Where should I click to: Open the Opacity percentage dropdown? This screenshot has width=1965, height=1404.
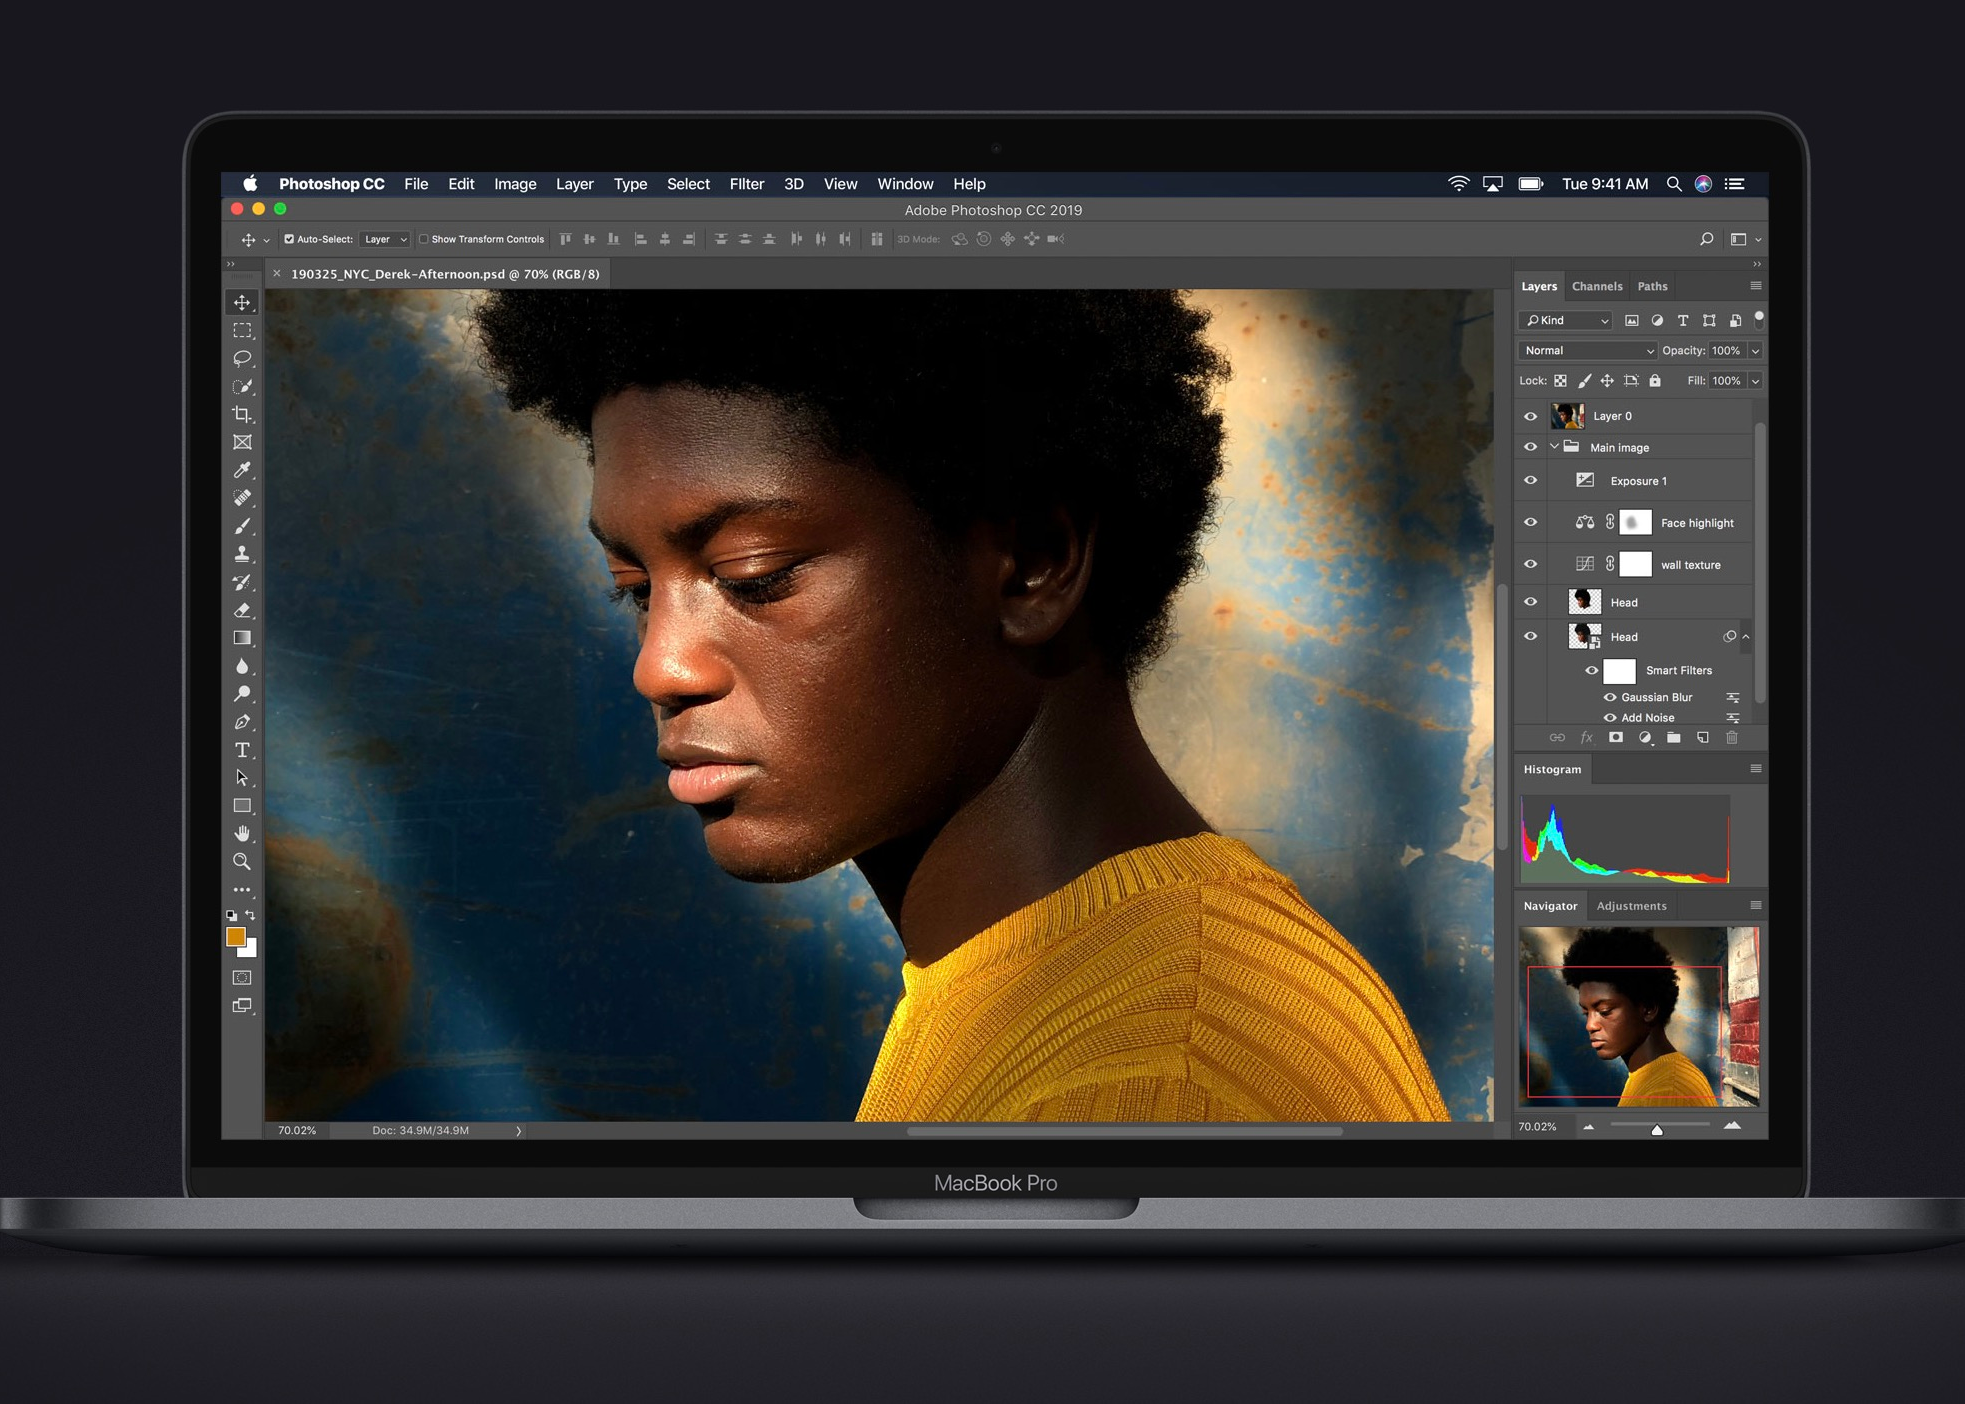tap(1752, 349)
